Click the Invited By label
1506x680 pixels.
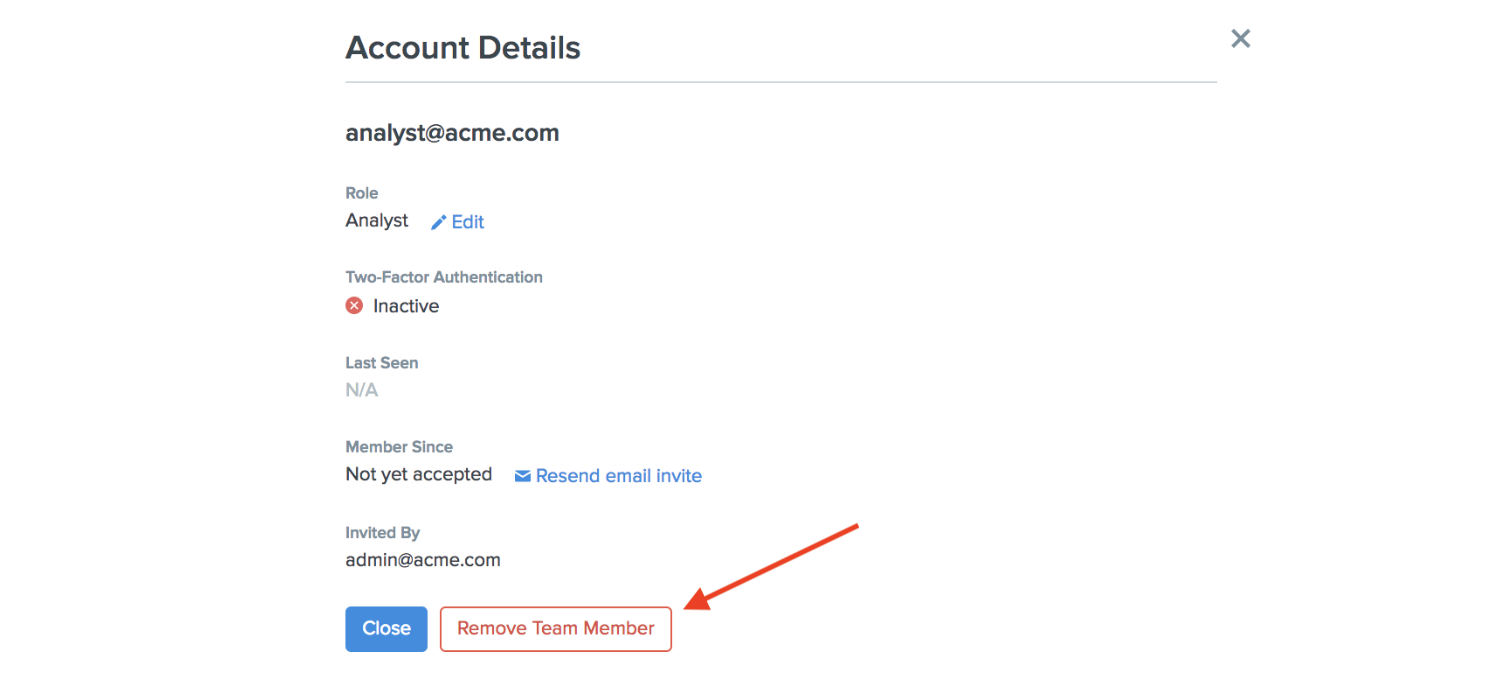383,533
